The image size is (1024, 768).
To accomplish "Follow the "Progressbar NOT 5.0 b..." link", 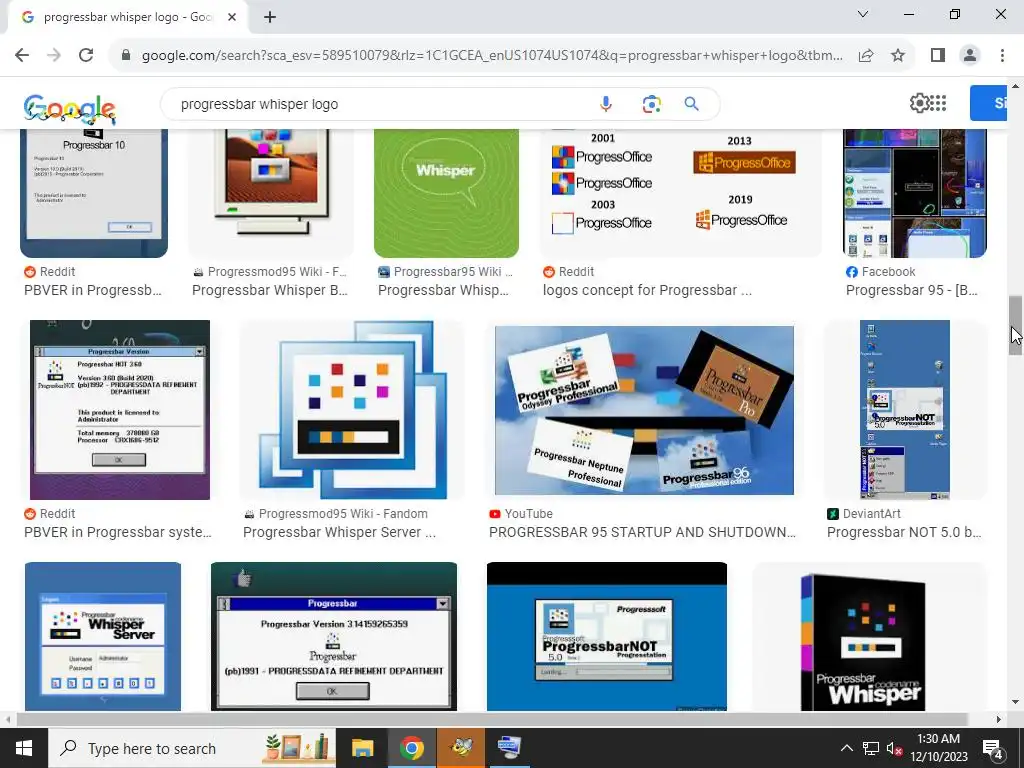I will pyautogui.click(x=904, y=532).
